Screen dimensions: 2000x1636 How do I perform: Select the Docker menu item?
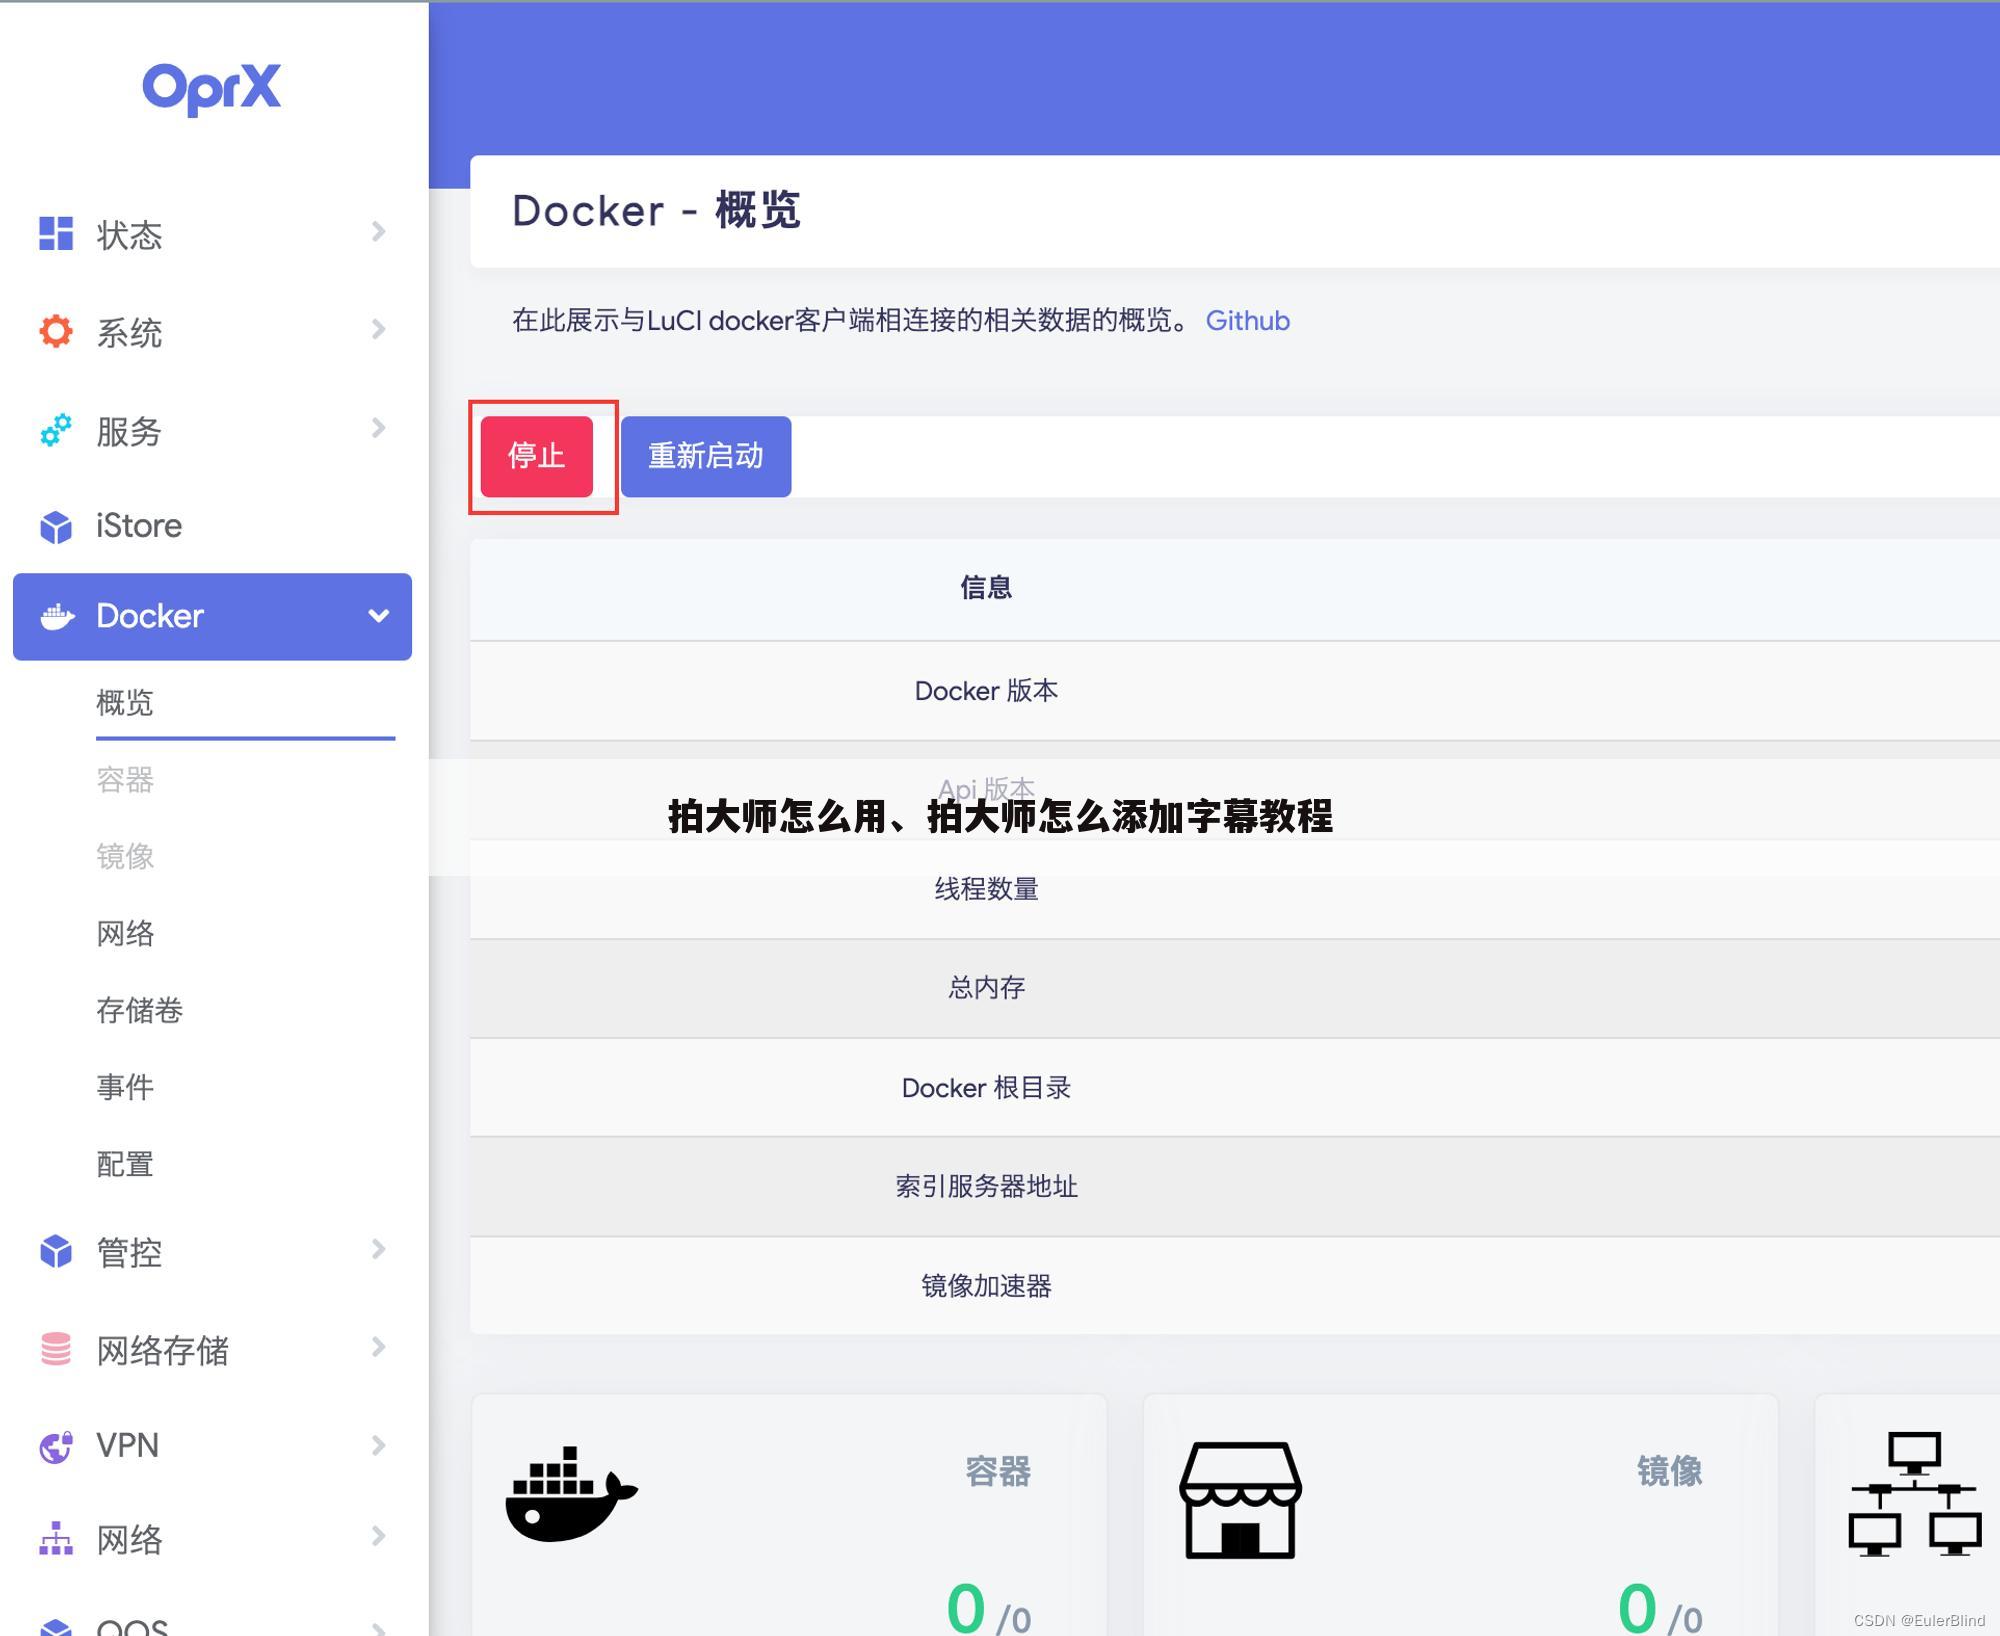pyautogui.click(x=212, y=616)
